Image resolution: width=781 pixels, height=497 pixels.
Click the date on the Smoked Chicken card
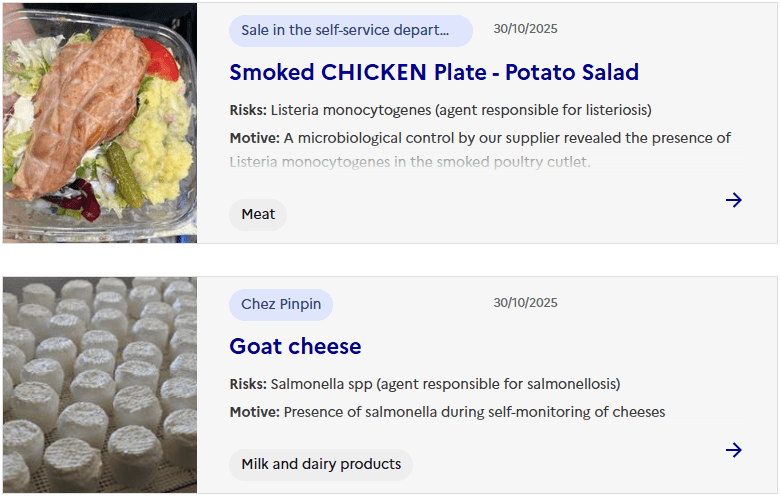pos(525,29)
